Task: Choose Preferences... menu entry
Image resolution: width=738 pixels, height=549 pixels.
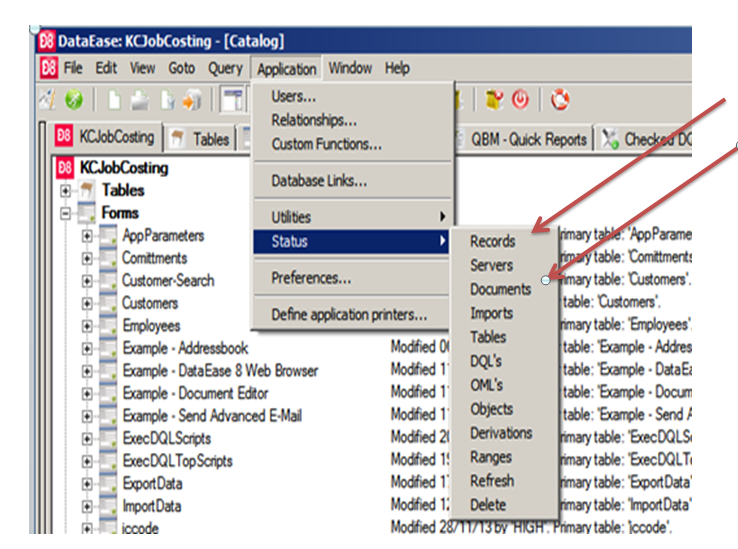Action: coord(351,278)
